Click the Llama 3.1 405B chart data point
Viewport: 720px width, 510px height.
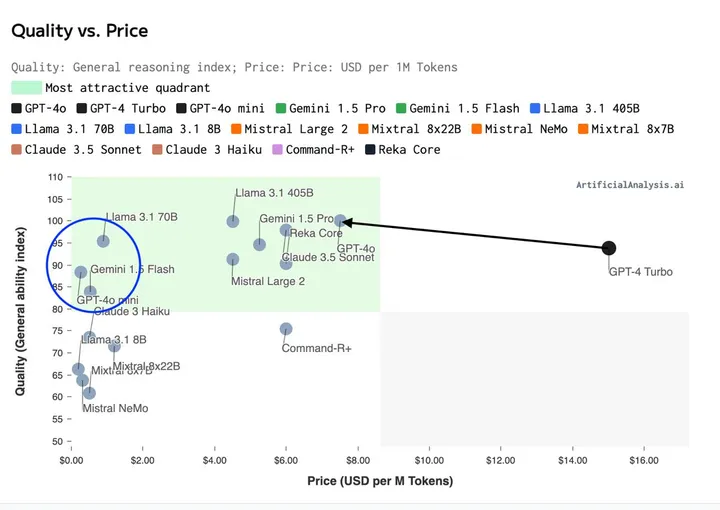233,221
